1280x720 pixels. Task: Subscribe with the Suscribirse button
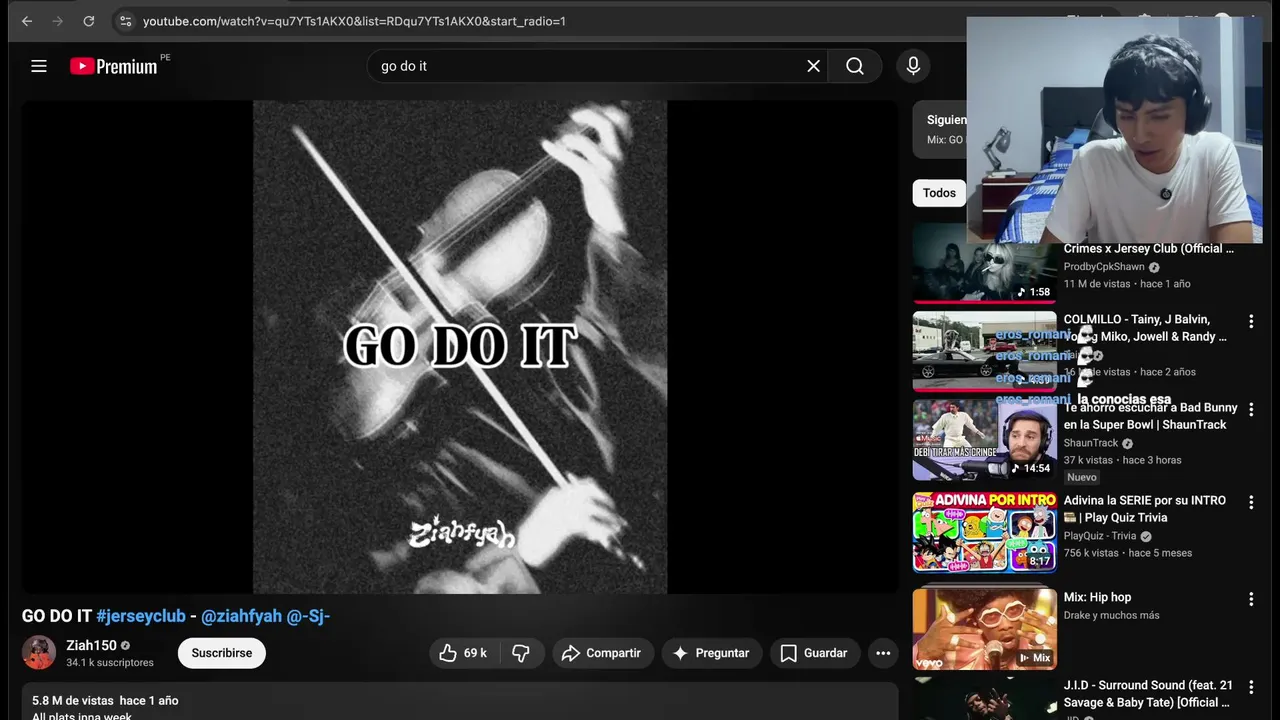coord(222,653)
